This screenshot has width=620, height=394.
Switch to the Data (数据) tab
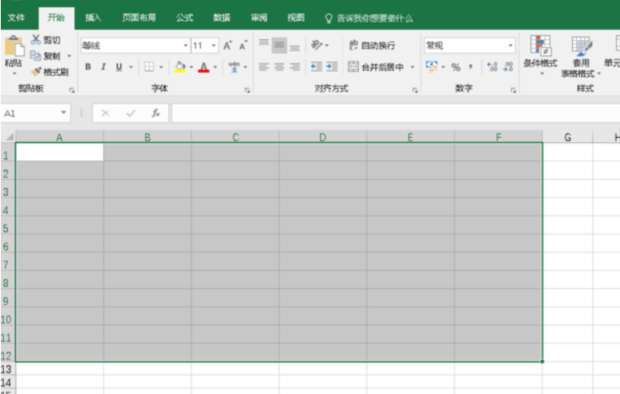(222, 18)
